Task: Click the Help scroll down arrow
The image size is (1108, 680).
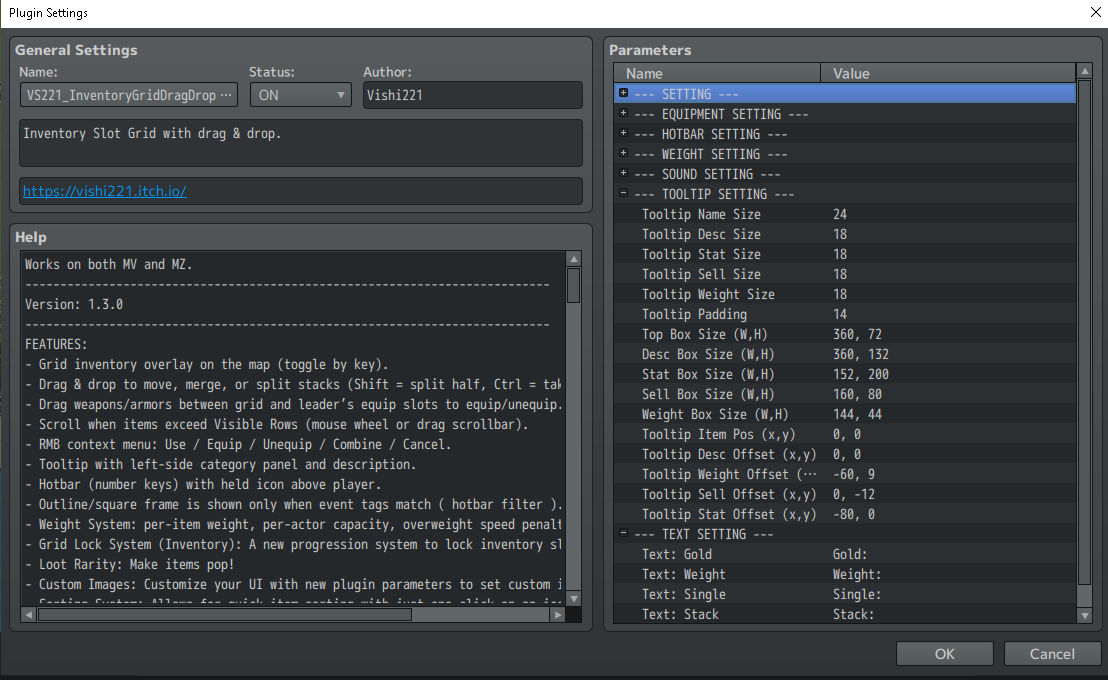Action: [574, 599]
